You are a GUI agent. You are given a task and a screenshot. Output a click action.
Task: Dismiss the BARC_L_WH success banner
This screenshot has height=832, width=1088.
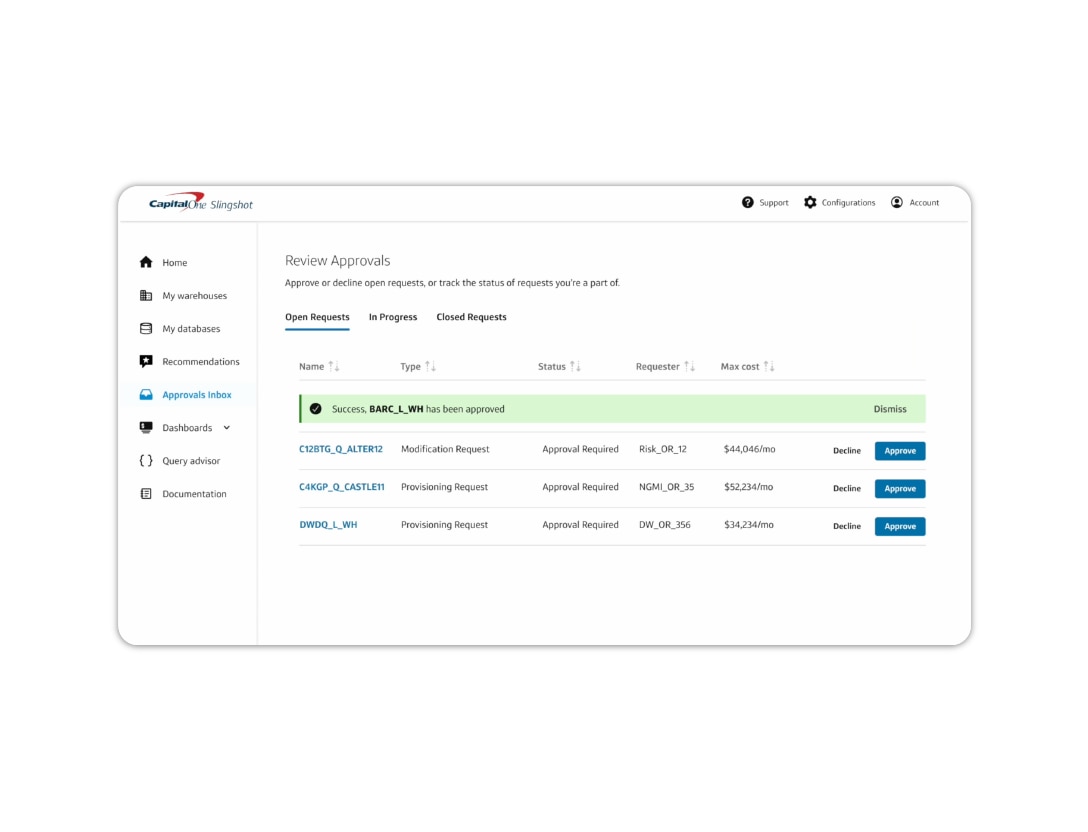[890, 409]
